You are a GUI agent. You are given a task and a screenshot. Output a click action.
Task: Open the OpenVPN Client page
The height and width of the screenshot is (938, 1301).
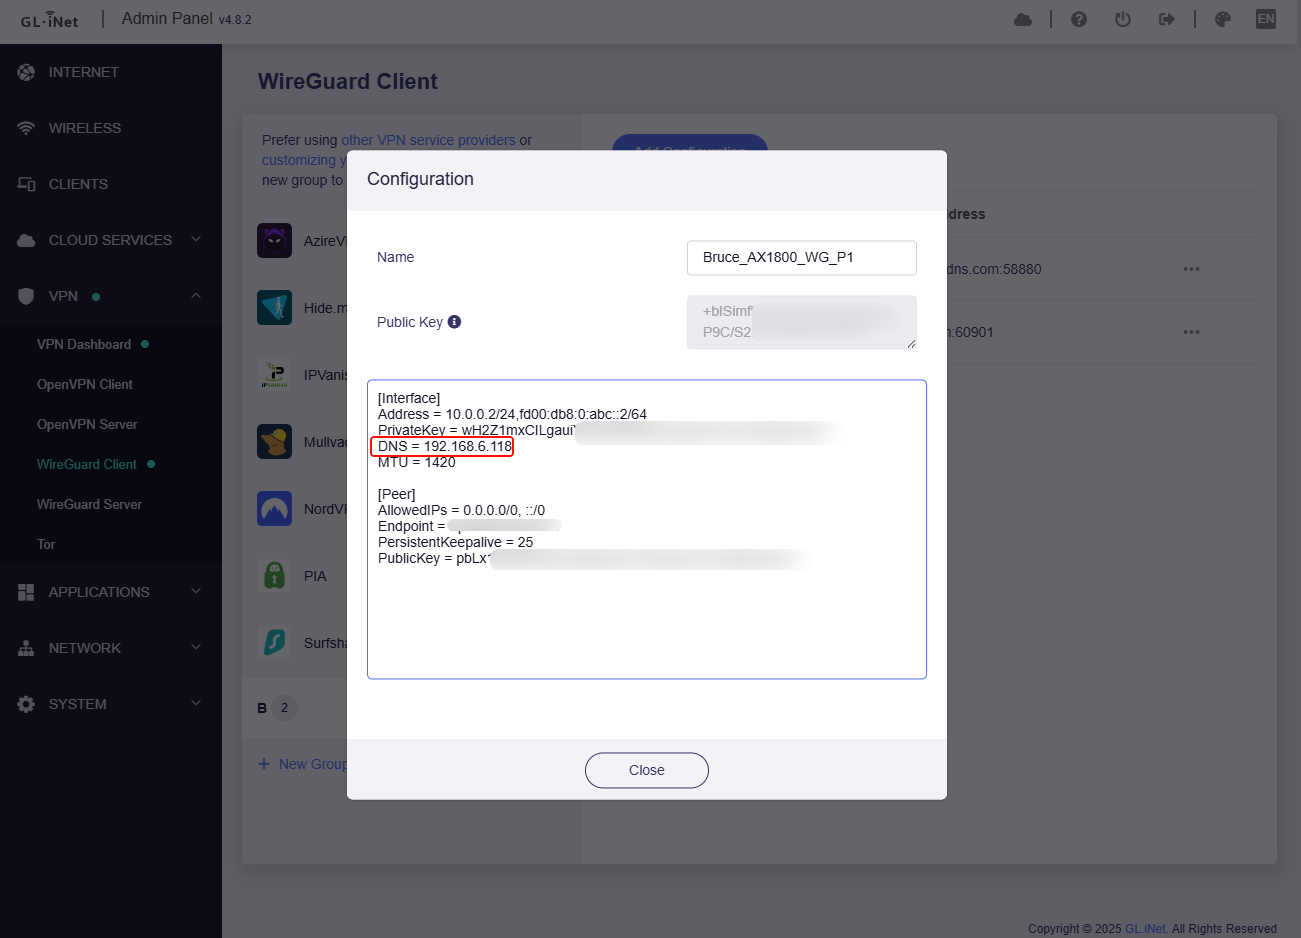[x=85, y=384]
